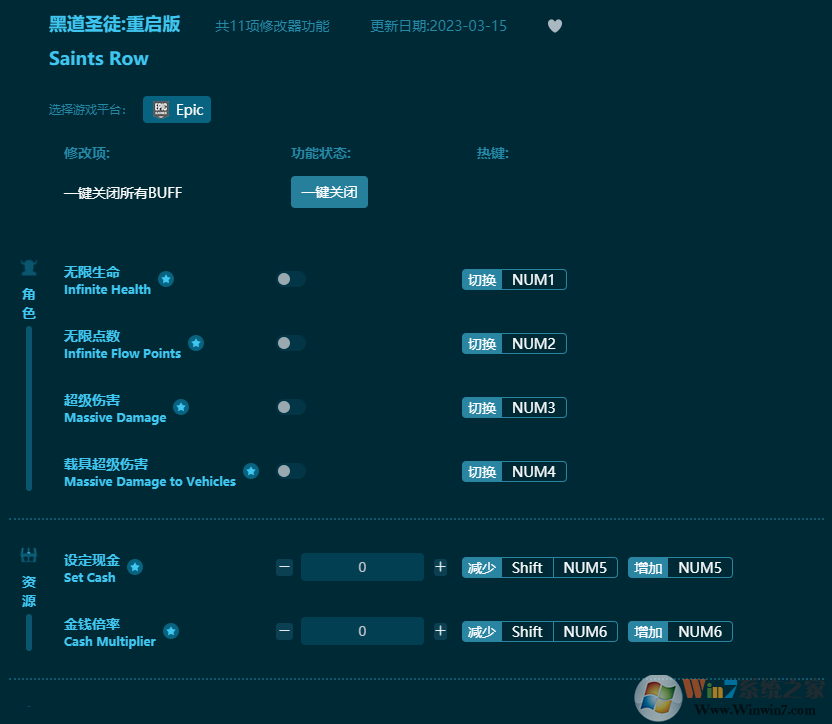This screenshot has height=724, width=832.
Task: Click the star icon beside Infinite Flow Points
Action: pos(196,343)
